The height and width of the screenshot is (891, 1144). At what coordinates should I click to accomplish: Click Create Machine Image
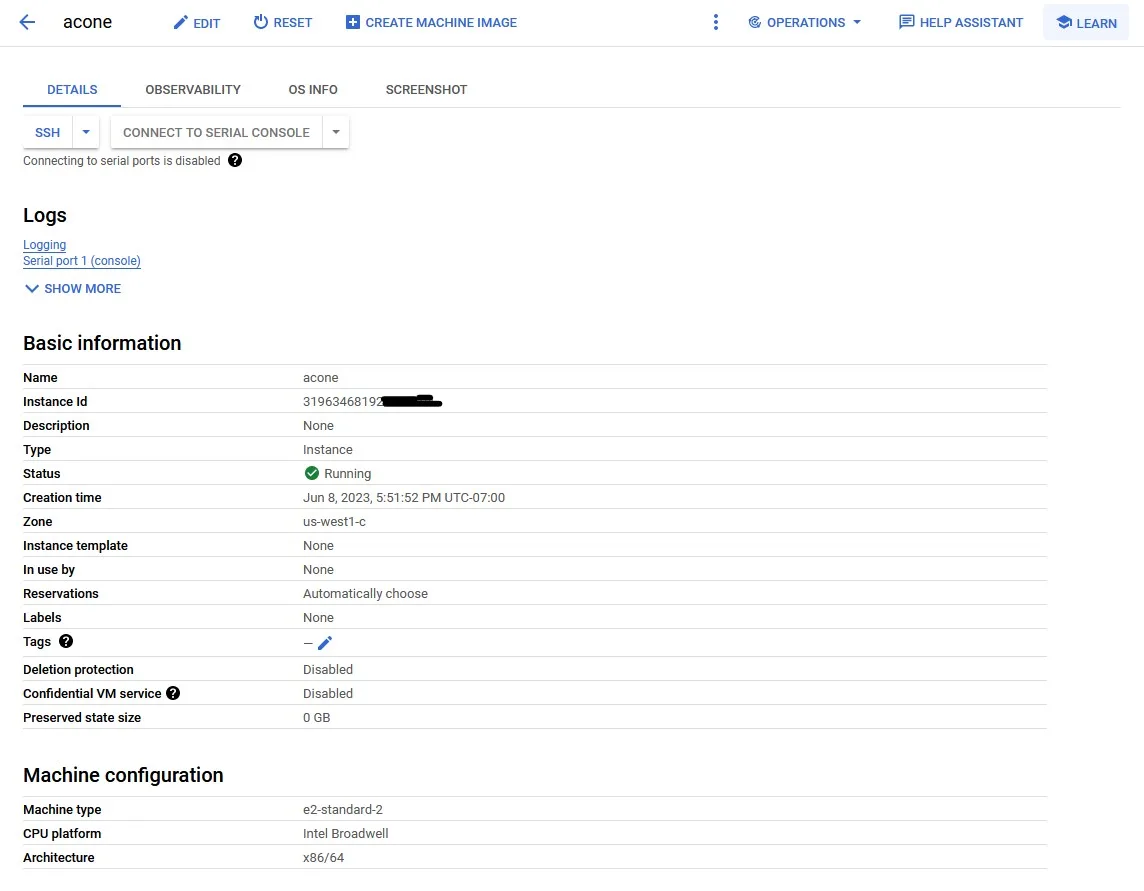[x=431, y=22]
